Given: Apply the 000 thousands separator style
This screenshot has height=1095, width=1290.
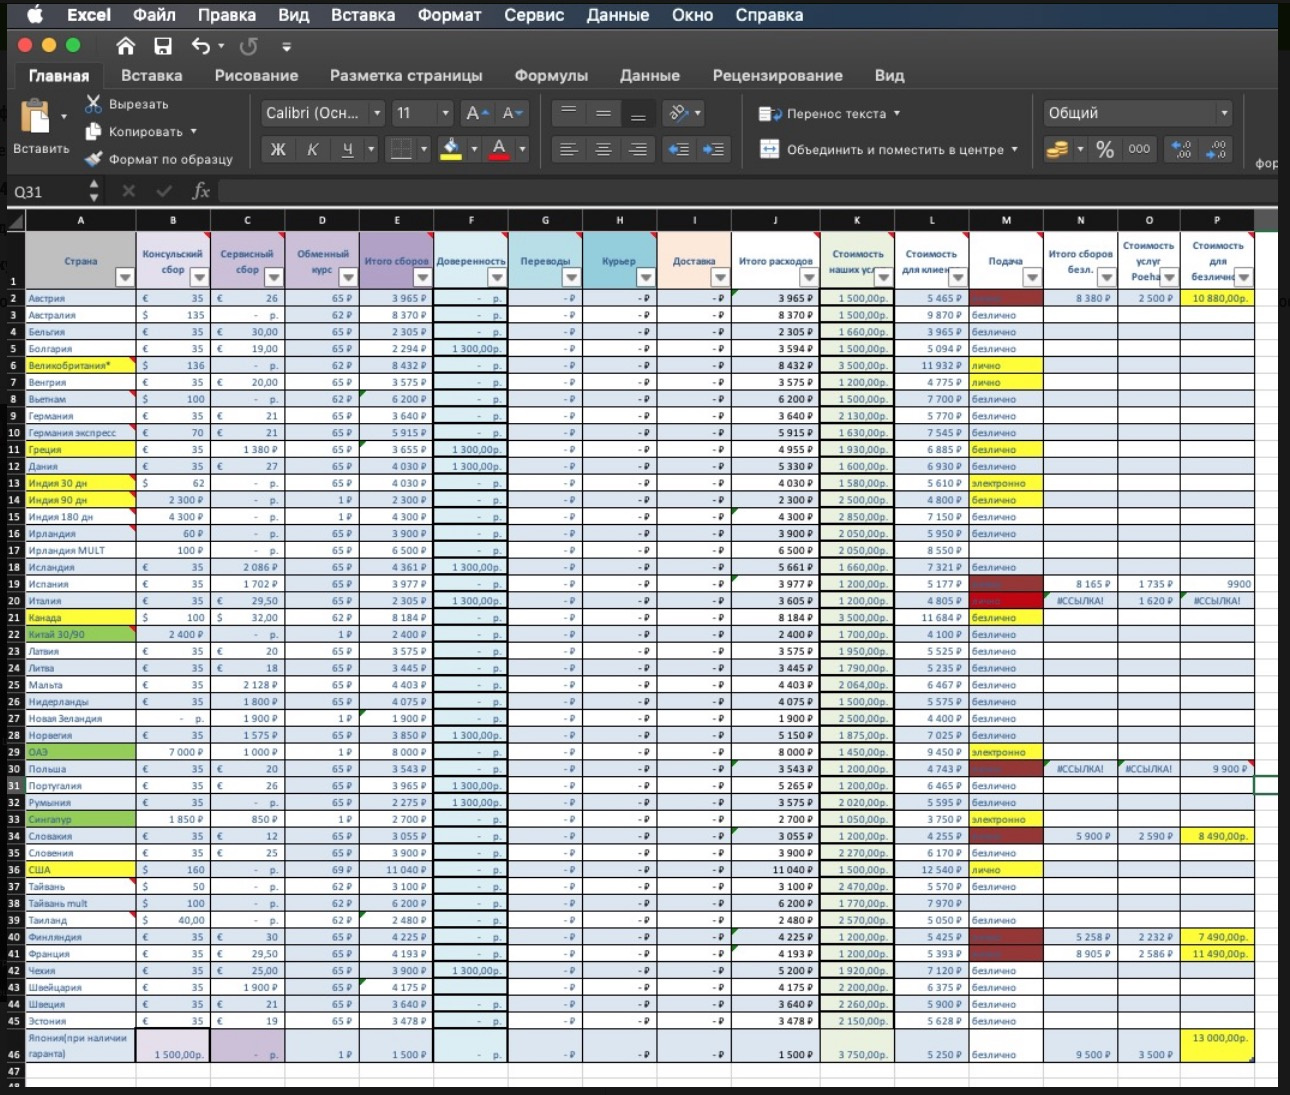Looking at the screenshot, I should 1139,149.
